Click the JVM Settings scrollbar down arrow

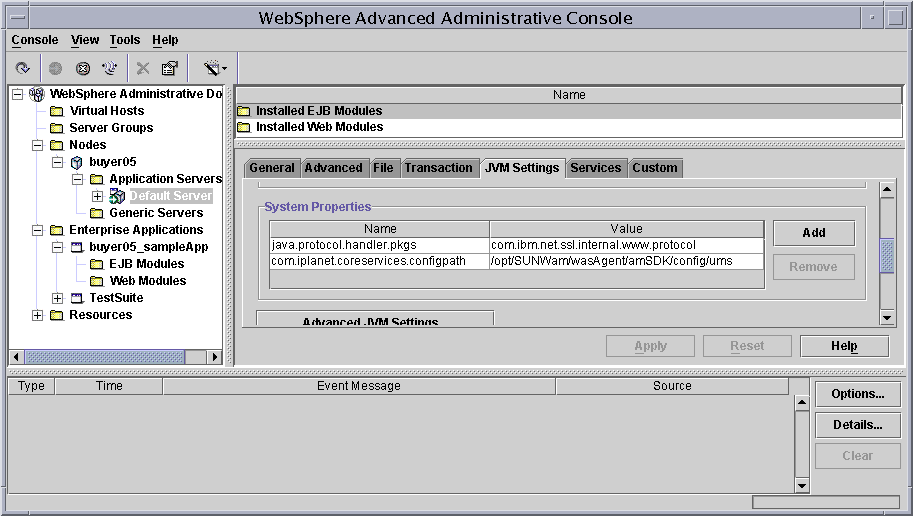tap(887, 318)
